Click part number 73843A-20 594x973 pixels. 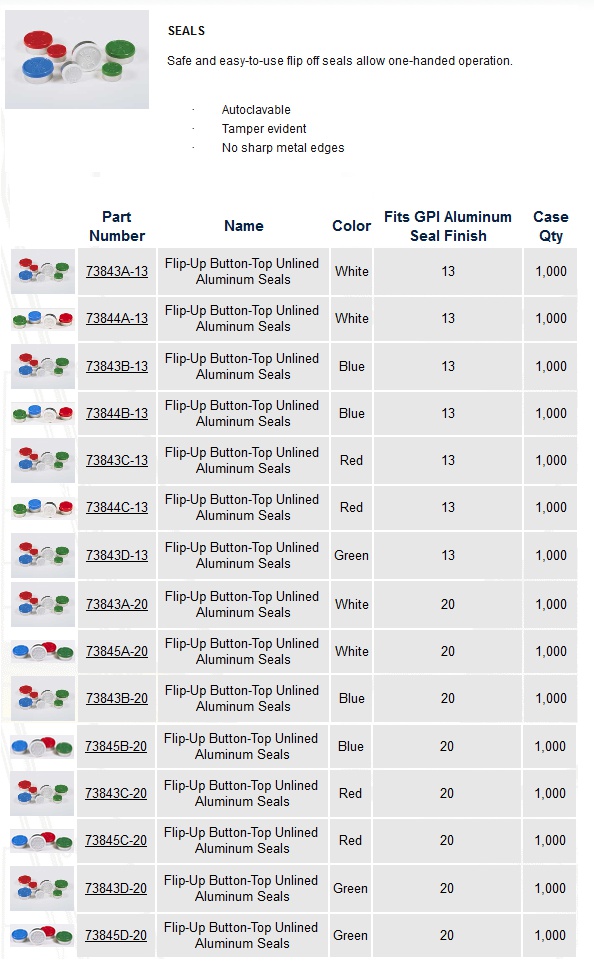click(117, 604)
